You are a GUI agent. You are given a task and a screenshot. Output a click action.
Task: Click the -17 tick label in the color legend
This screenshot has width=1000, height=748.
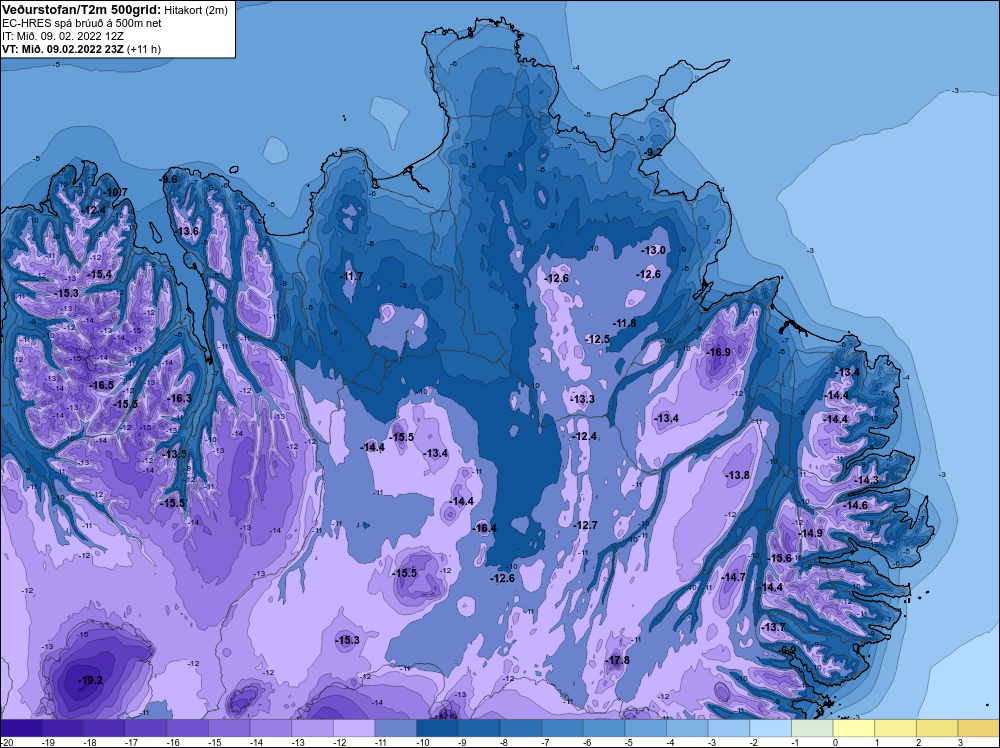[x=129, y=743]
